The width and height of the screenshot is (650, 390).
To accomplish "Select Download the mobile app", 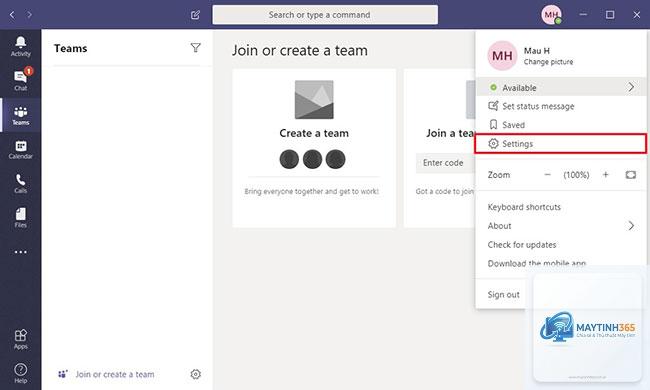I will (x=536, y=263).
